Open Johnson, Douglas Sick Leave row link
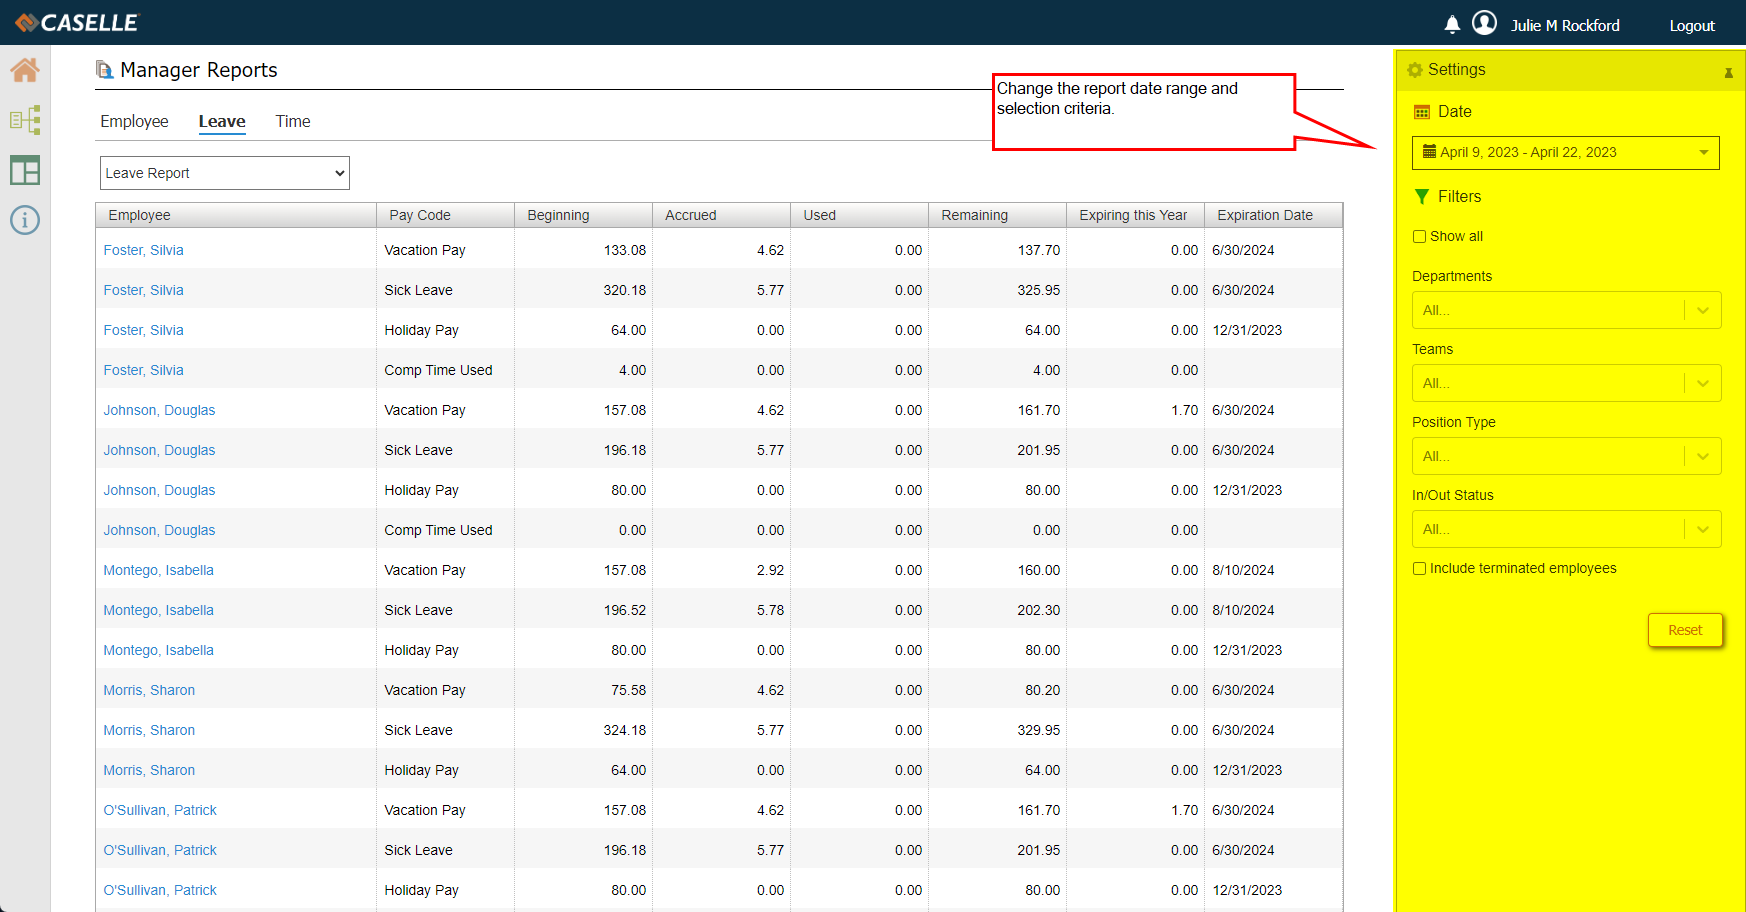The width and height of the screenshot is (1746, 912). coord(160,450)
